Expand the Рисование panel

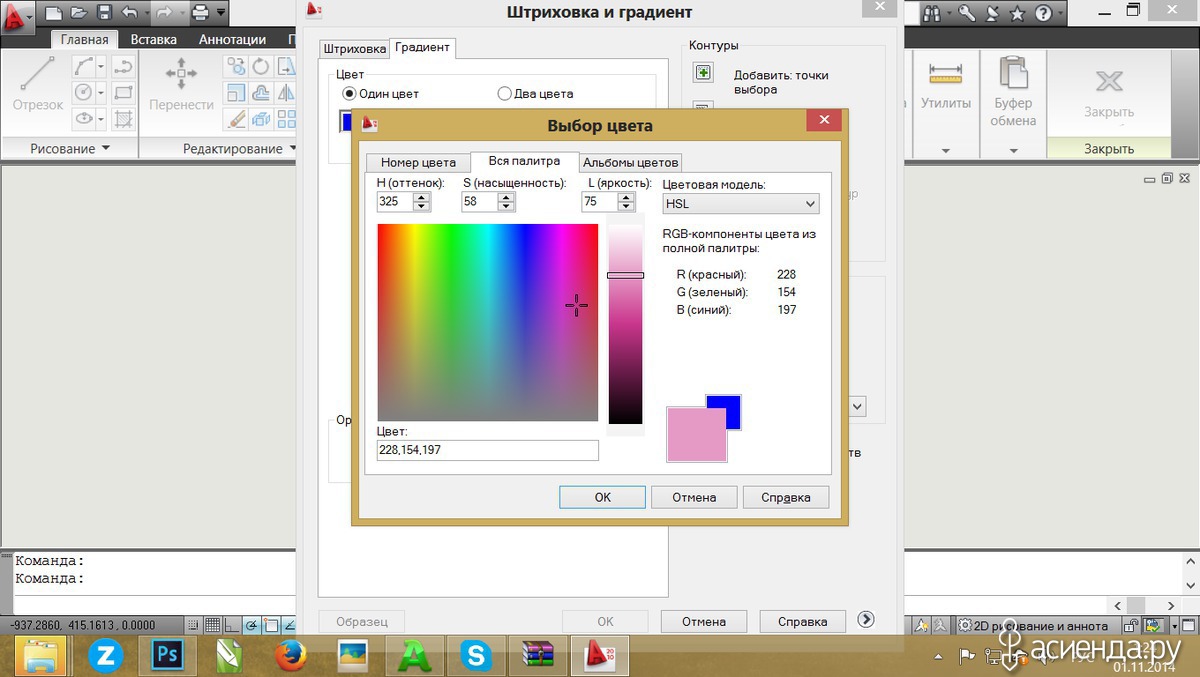click(x=68, y=149)
